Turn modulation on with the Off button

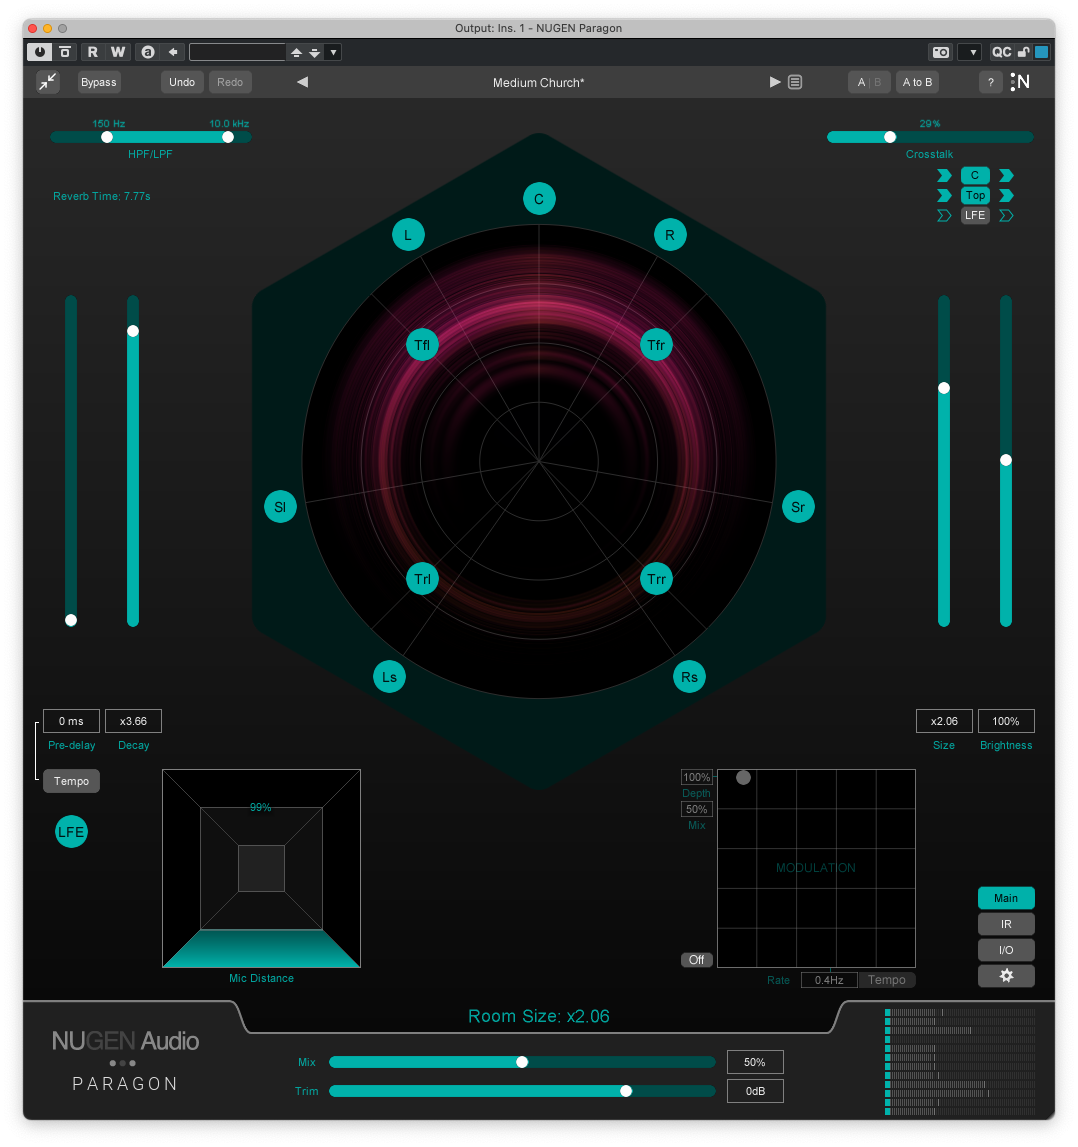[x=696, y=960]
